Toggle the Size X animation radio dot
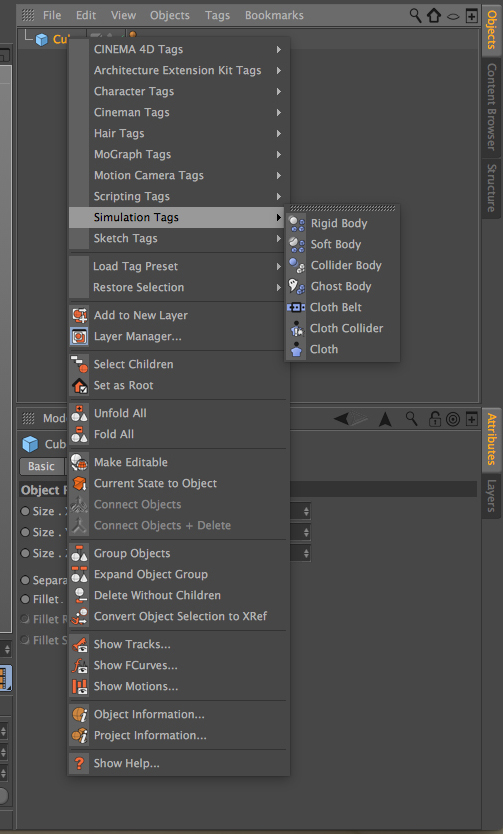503x834 pixels. click(x=25, y=511)
